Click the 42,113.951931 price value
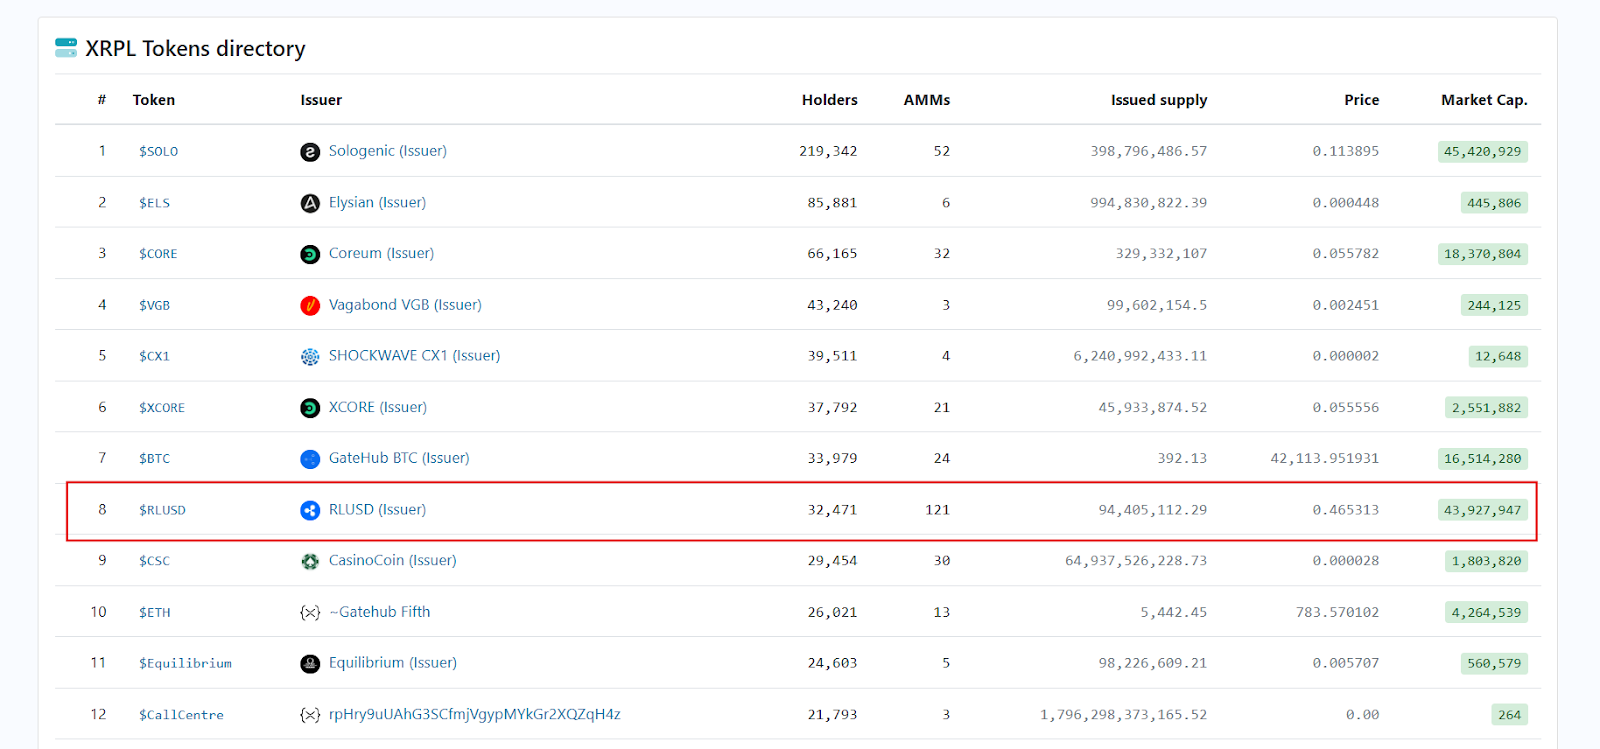 (x=1325, y=459)
